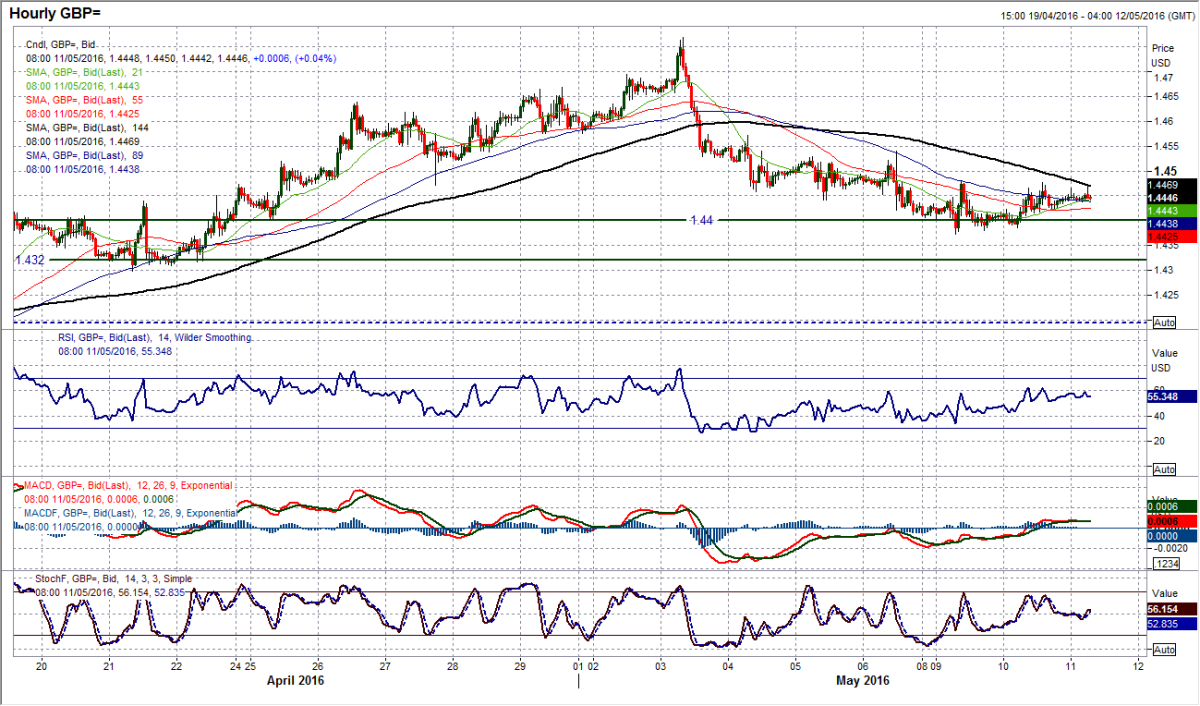Click the Auto scale button on the price panel
1200x706 pixels.
1164,324
